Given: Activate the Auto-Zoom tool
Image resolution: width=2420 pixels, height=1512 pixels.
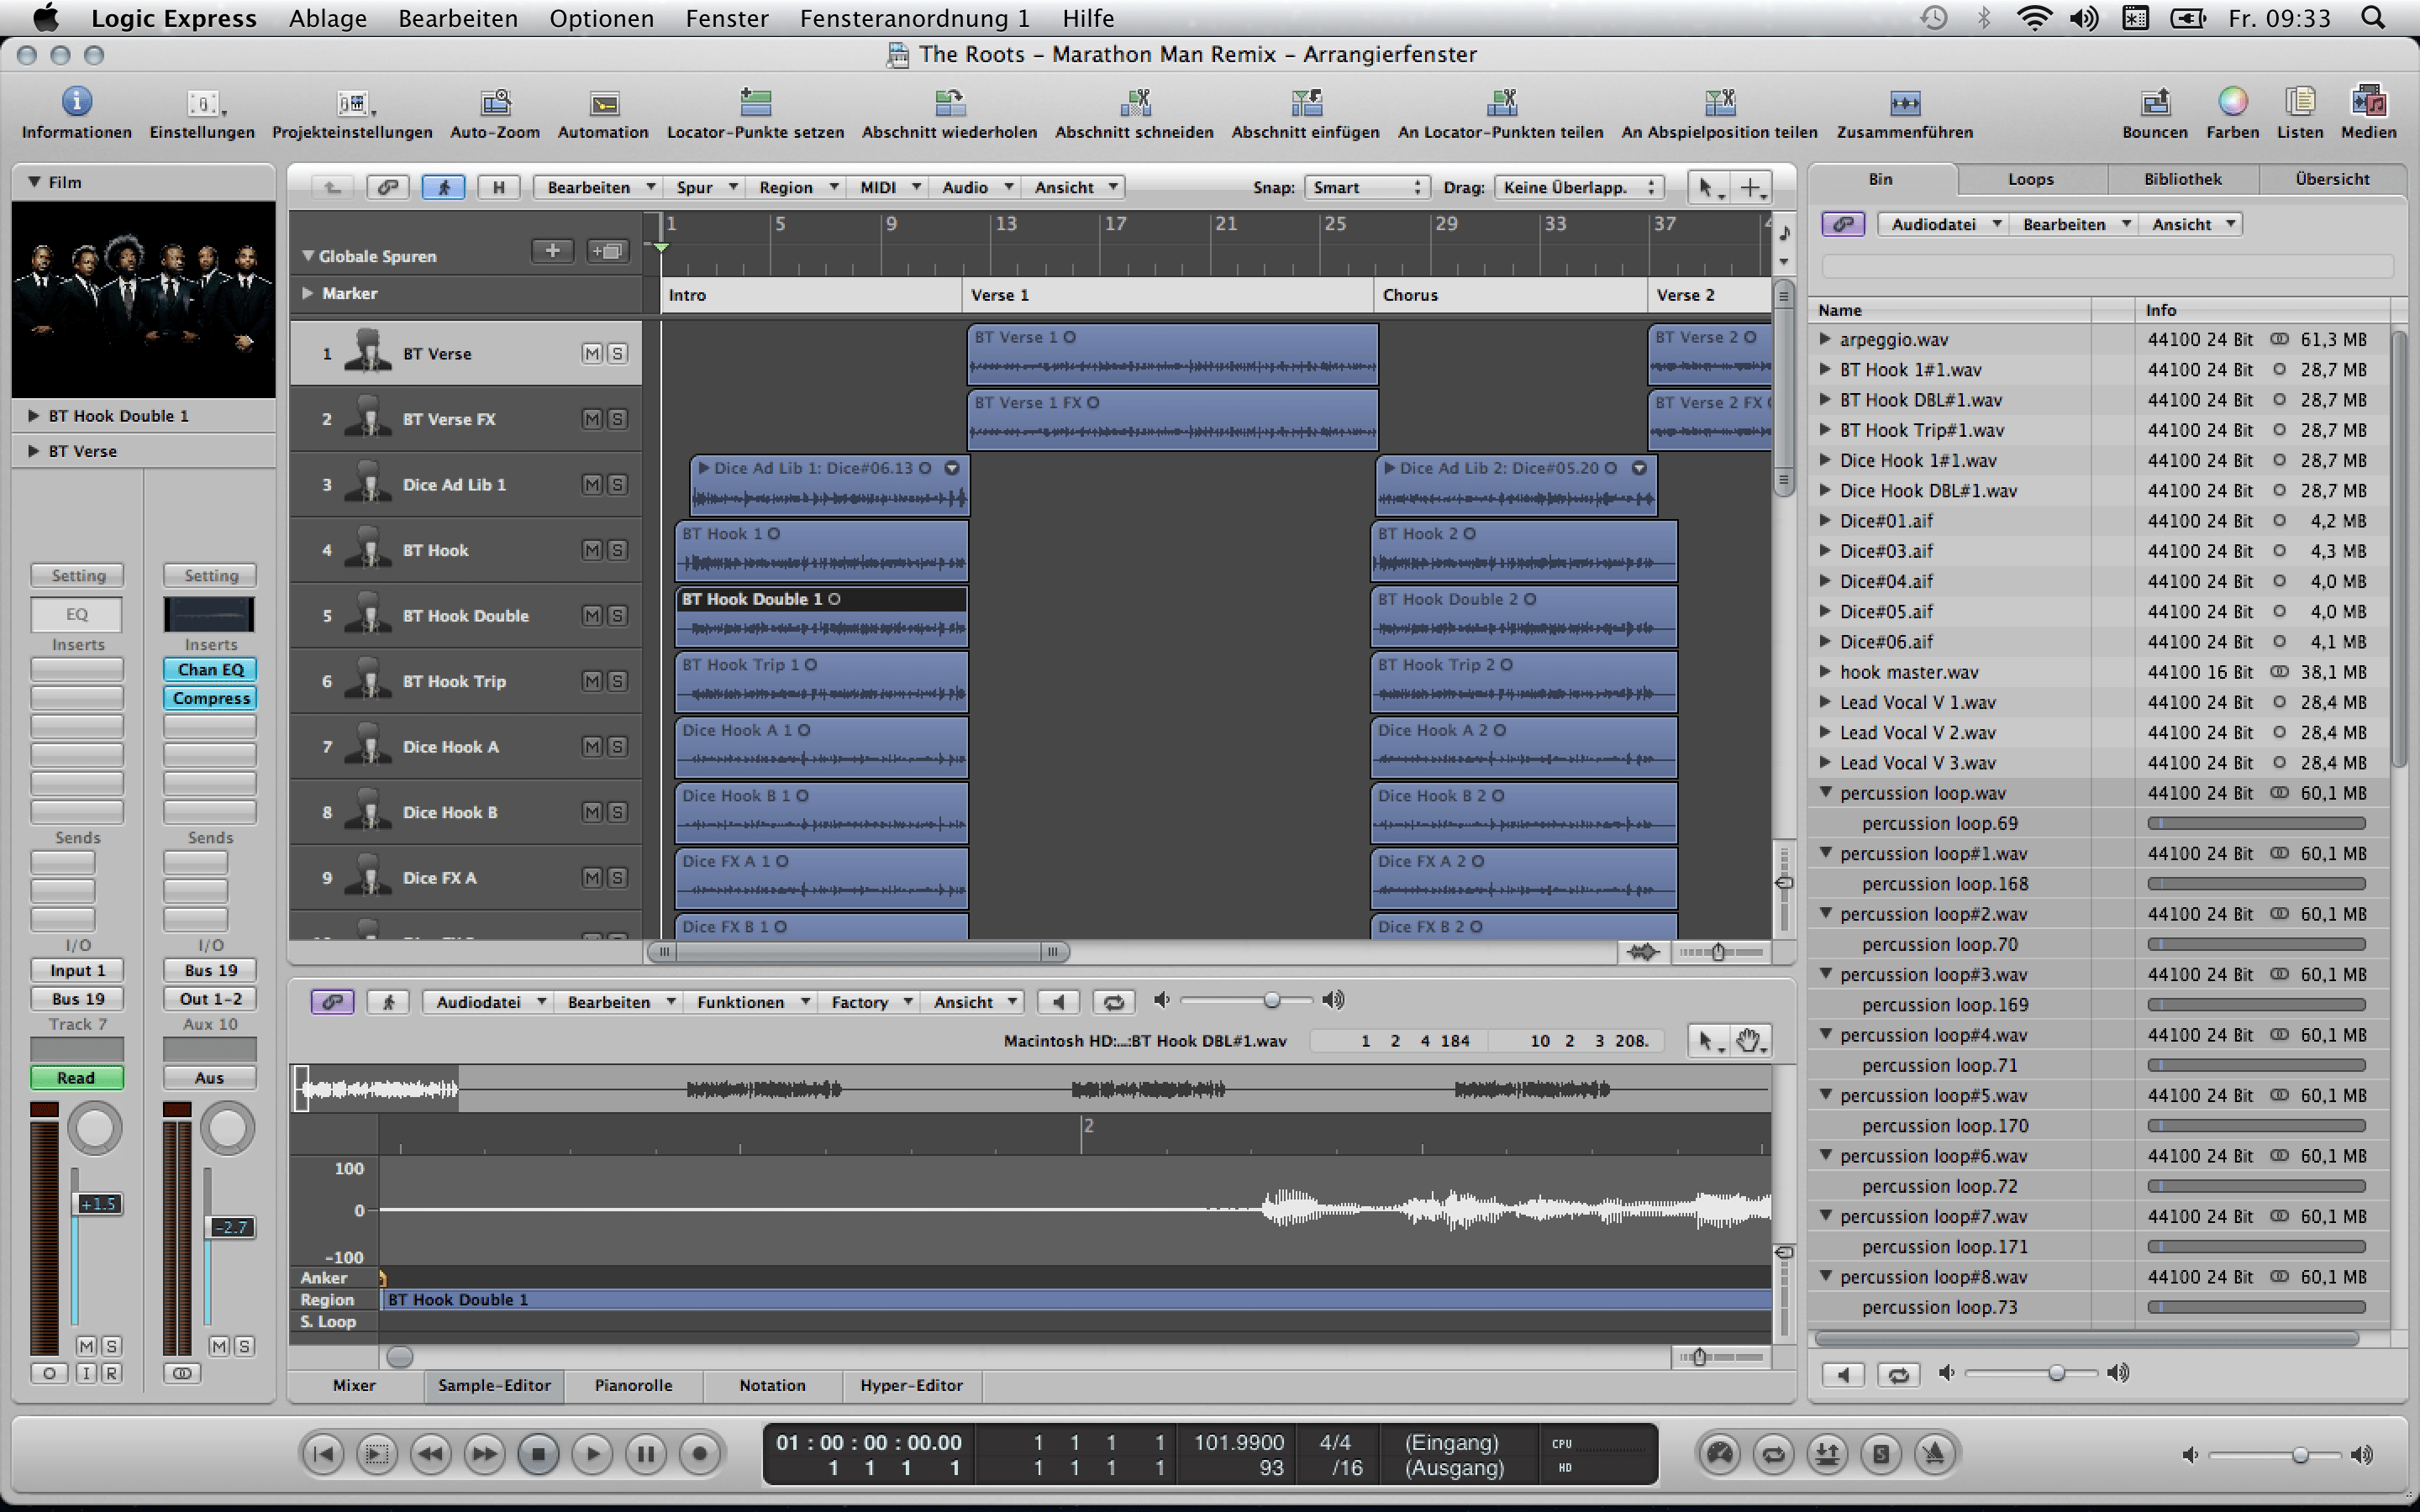Looking at the screenshot, I should [495, 102].
